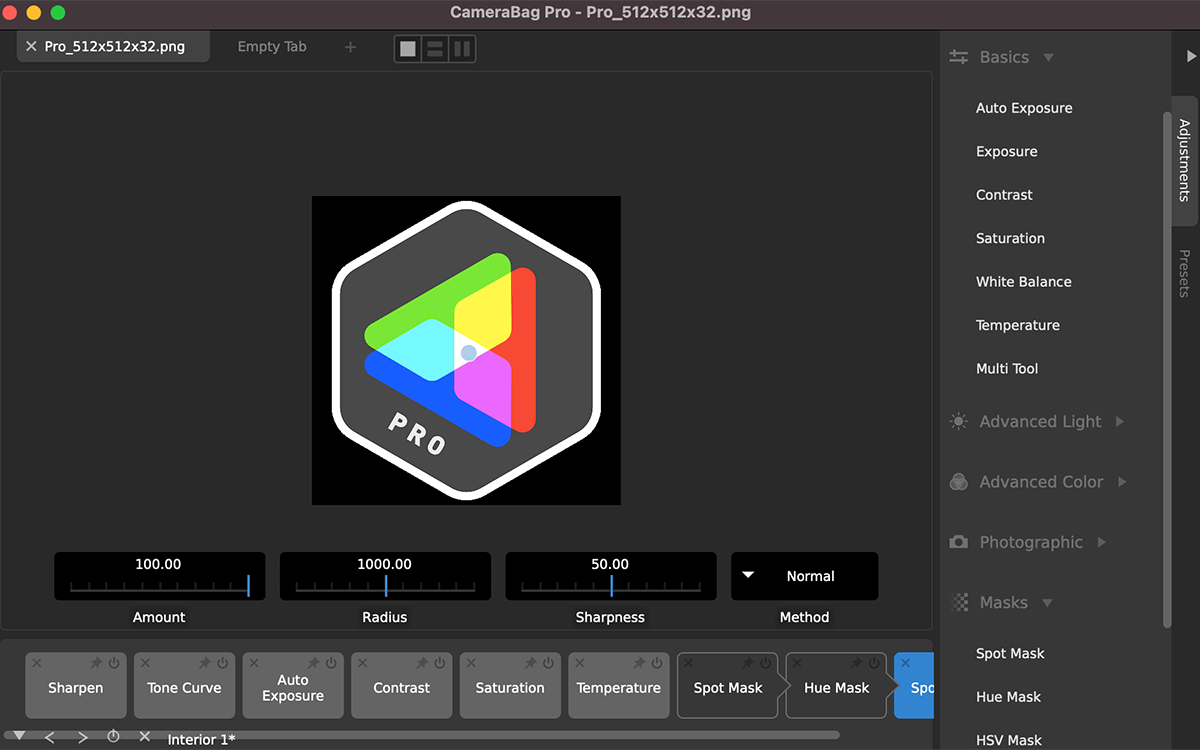Screen dimensions: 1200x750
Task: Pin the Temperature tile
Action: click(640, 663)
